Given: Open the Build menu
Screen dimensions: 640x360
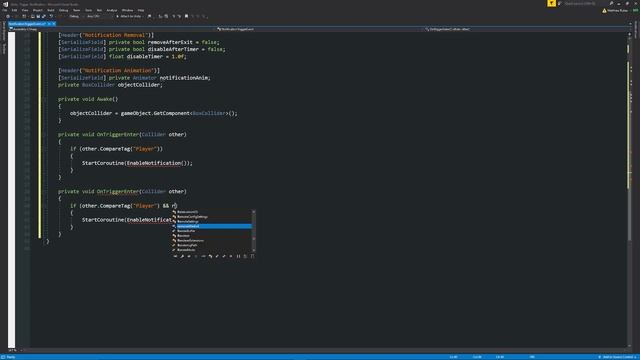Looking at the screenshot, I should 51,10.
